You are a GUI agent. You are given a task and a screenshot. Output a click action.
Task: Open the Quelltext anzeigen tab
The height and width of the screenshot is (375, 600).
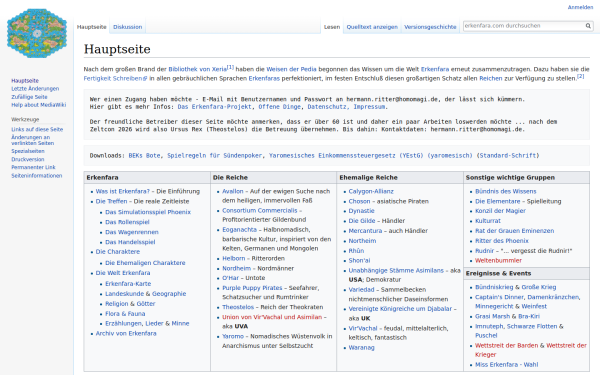click(372, 27)
